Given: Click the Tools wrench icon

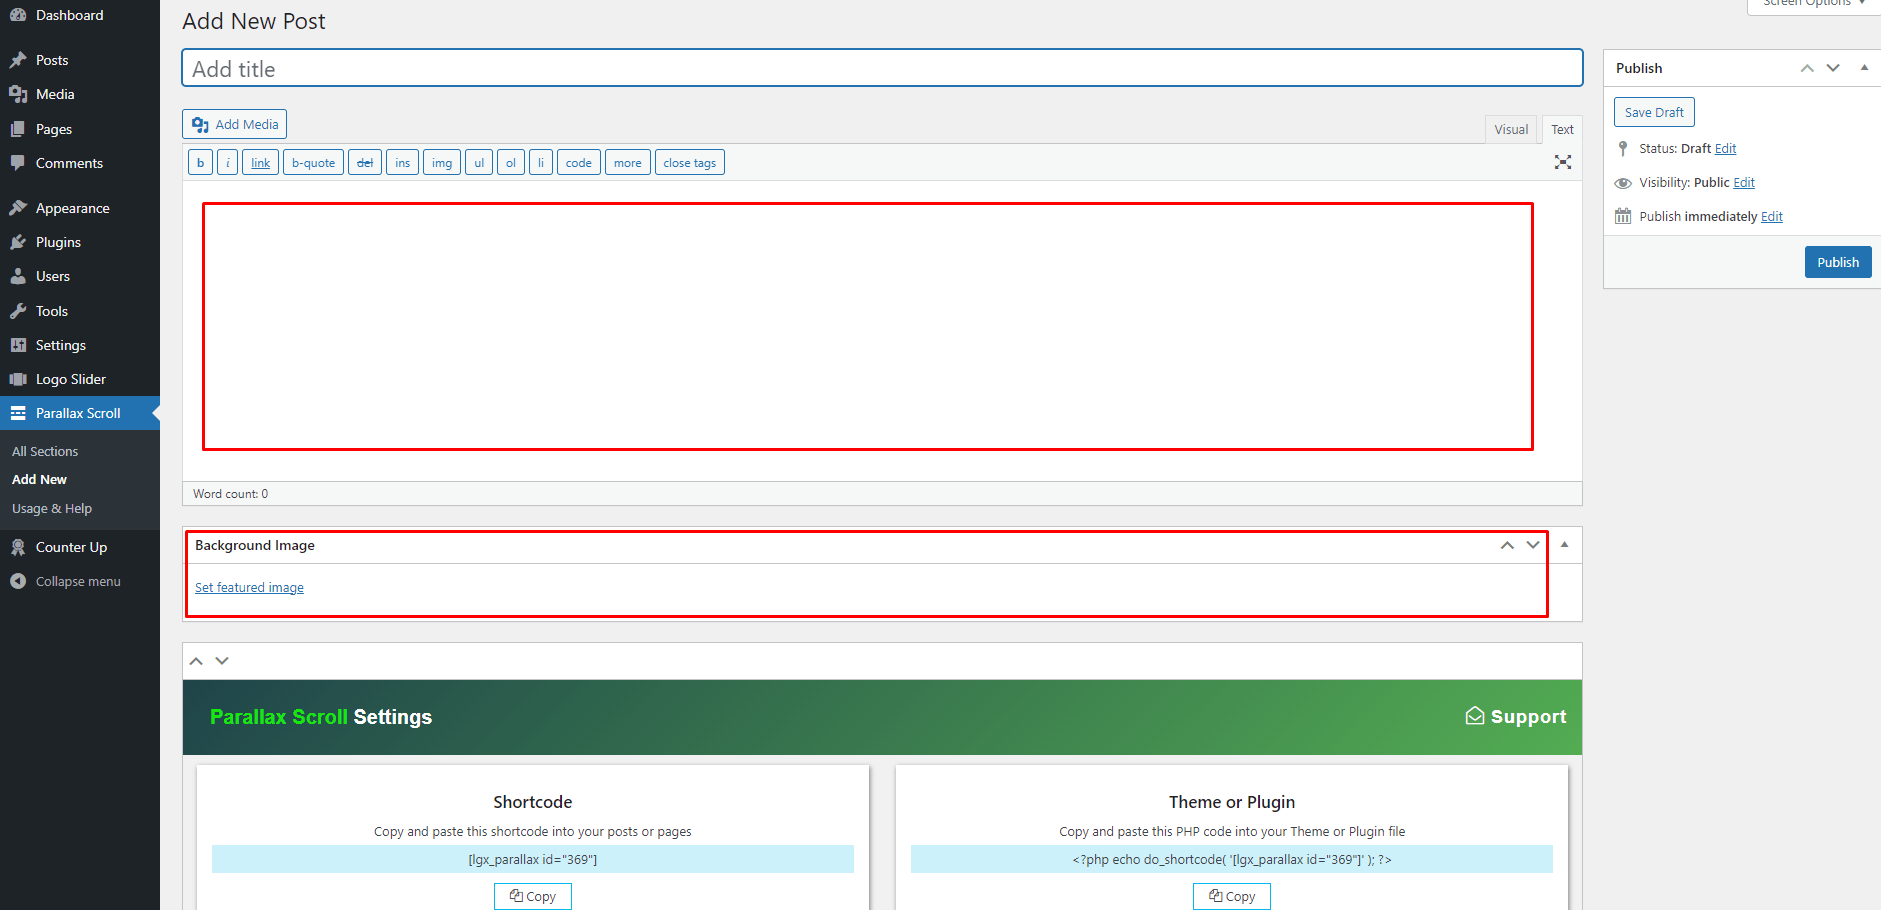Looking at the screenshot, I should [18, 311].
